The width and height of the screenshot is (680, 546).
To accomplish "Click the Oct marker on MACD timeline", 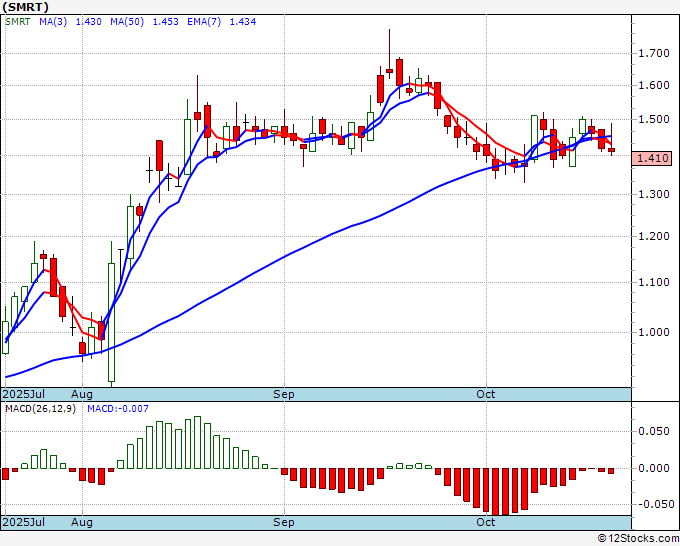I will (486, 522).
